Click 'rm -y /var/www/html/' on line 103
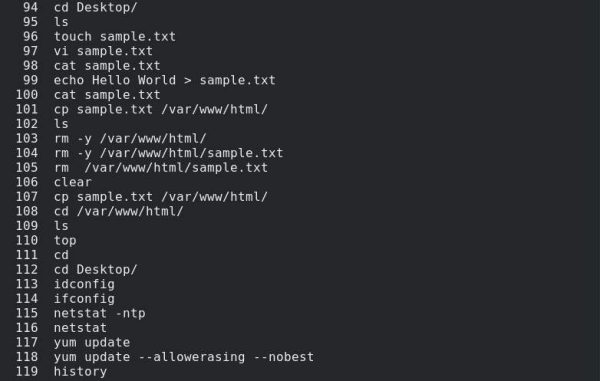The height and width of the screenshot is (381, 600). (130, 138)
